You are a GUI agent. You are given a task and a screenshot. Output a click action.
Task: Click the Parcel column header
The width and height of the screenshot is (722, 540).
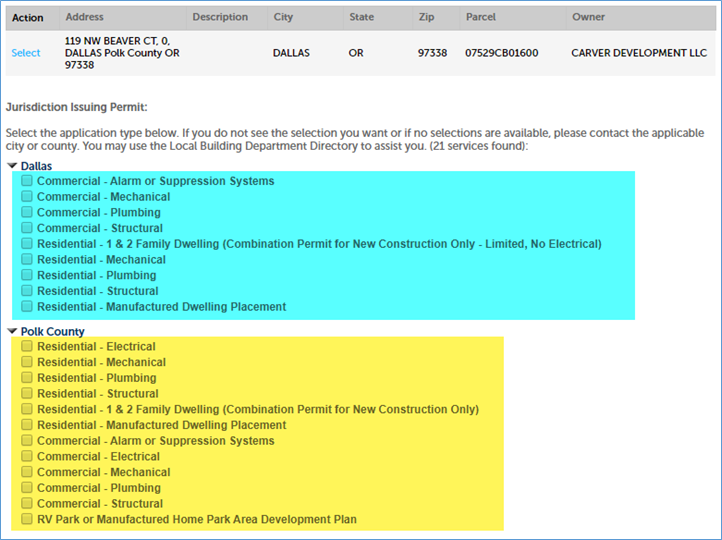pos(482,17)
